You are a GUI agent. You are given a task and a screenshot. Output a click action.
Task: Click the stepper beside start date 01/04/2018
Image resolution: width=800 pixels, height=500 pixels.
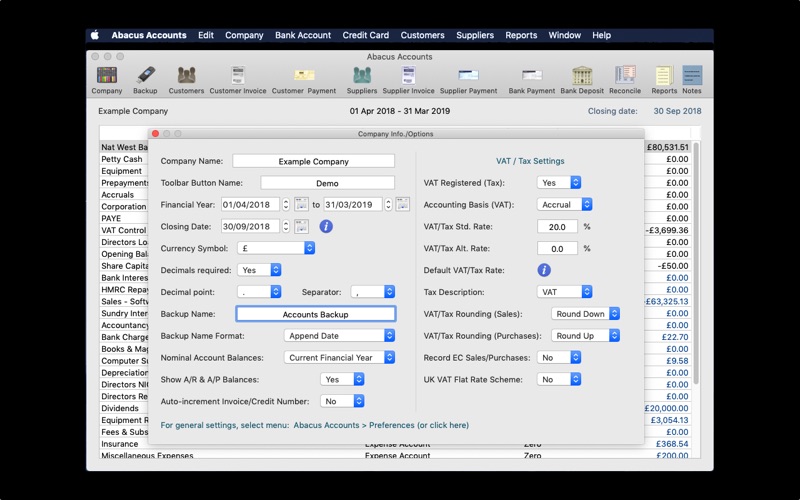(286, 205)
